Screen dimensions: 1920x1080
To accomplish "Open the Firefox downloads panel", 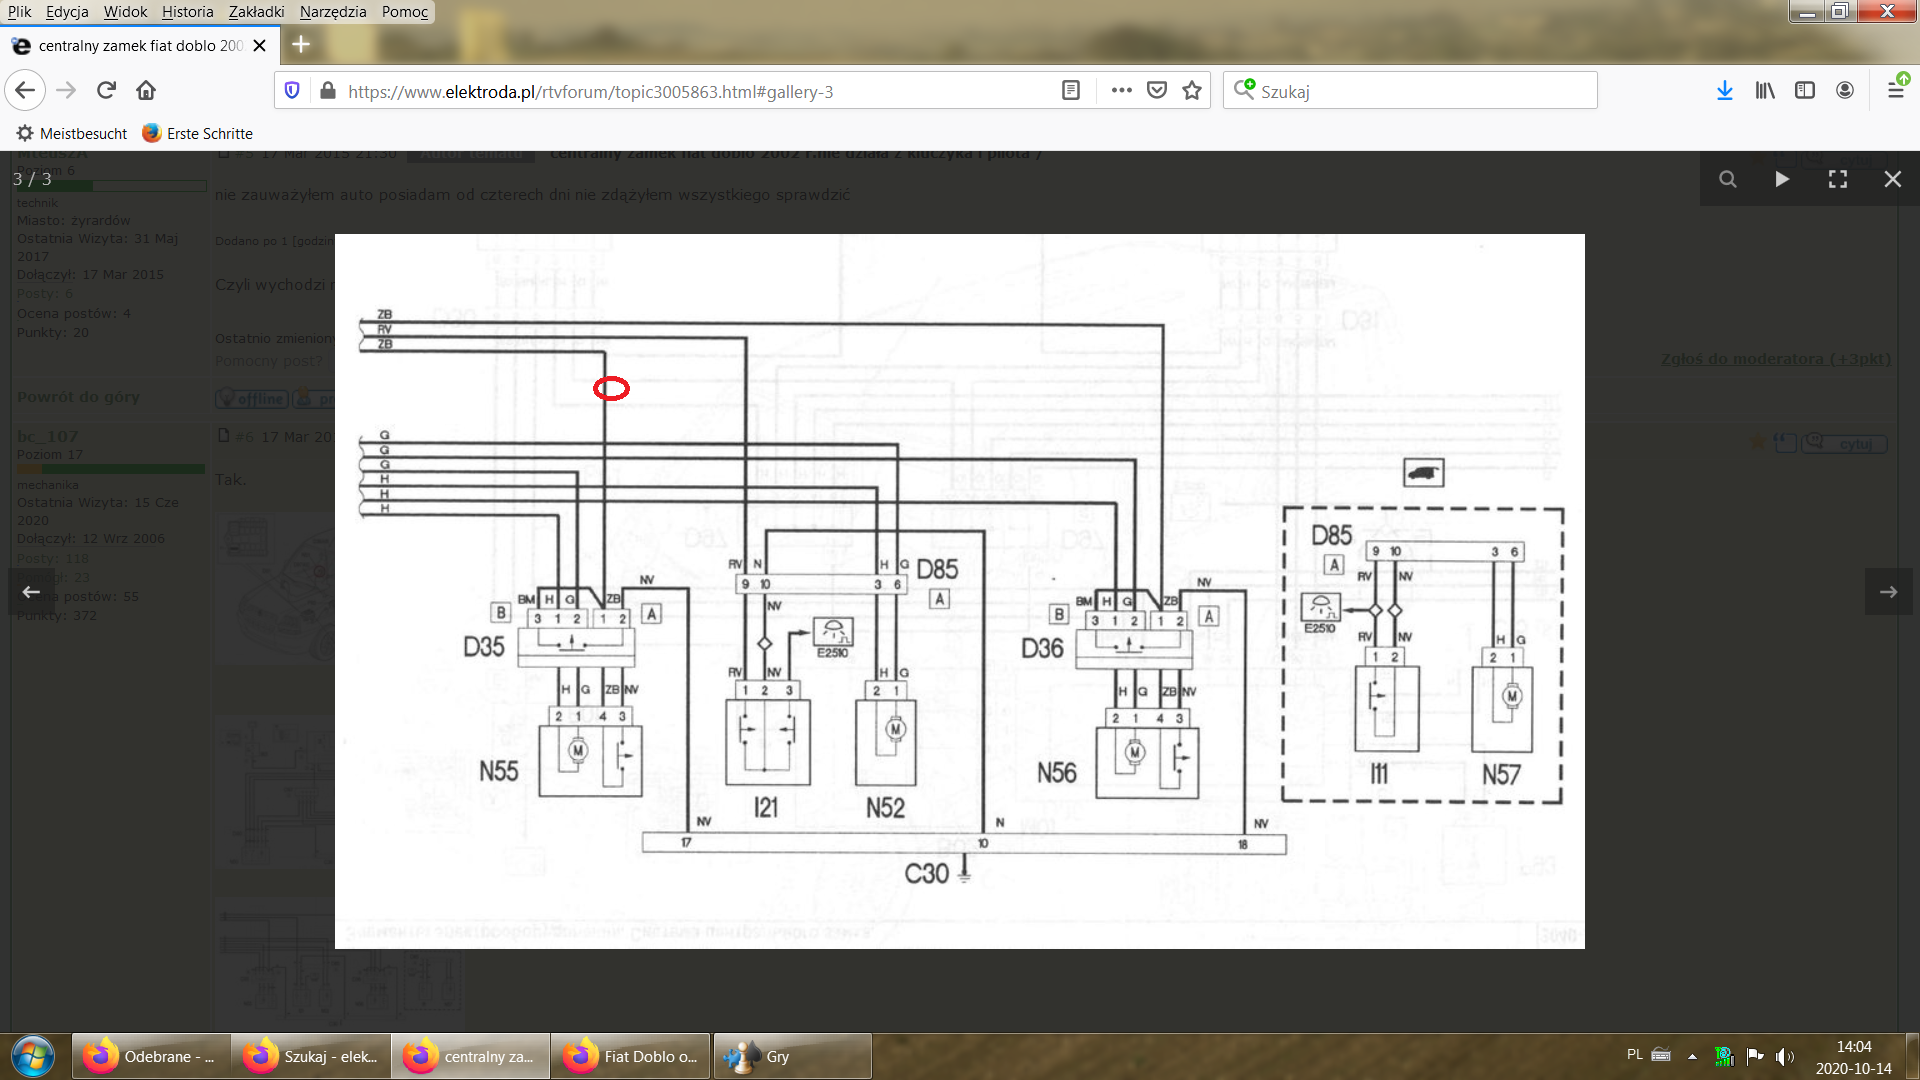I will point(1724,91).
